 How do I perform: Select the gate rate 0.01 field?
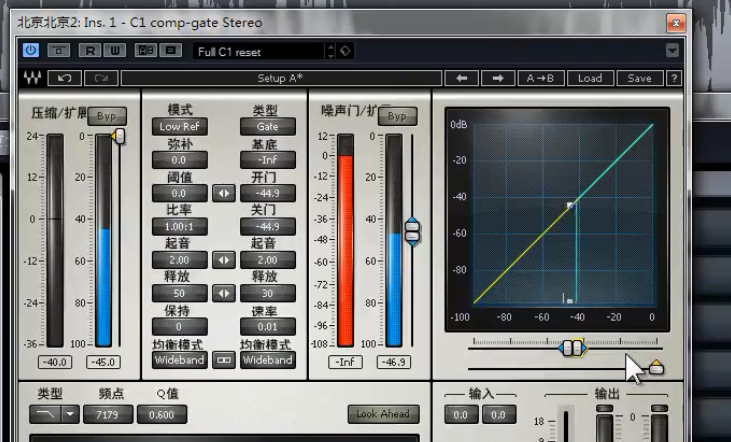268,326
